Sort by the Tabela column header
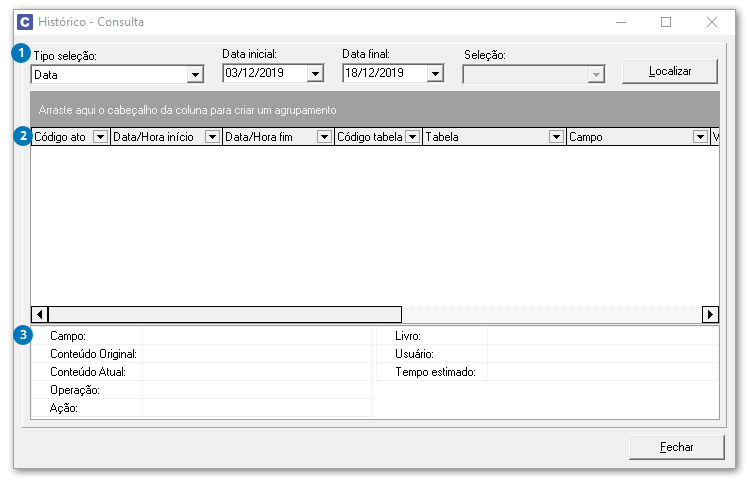749x482 pixels. pyautogui.click(x=484, y=137)
